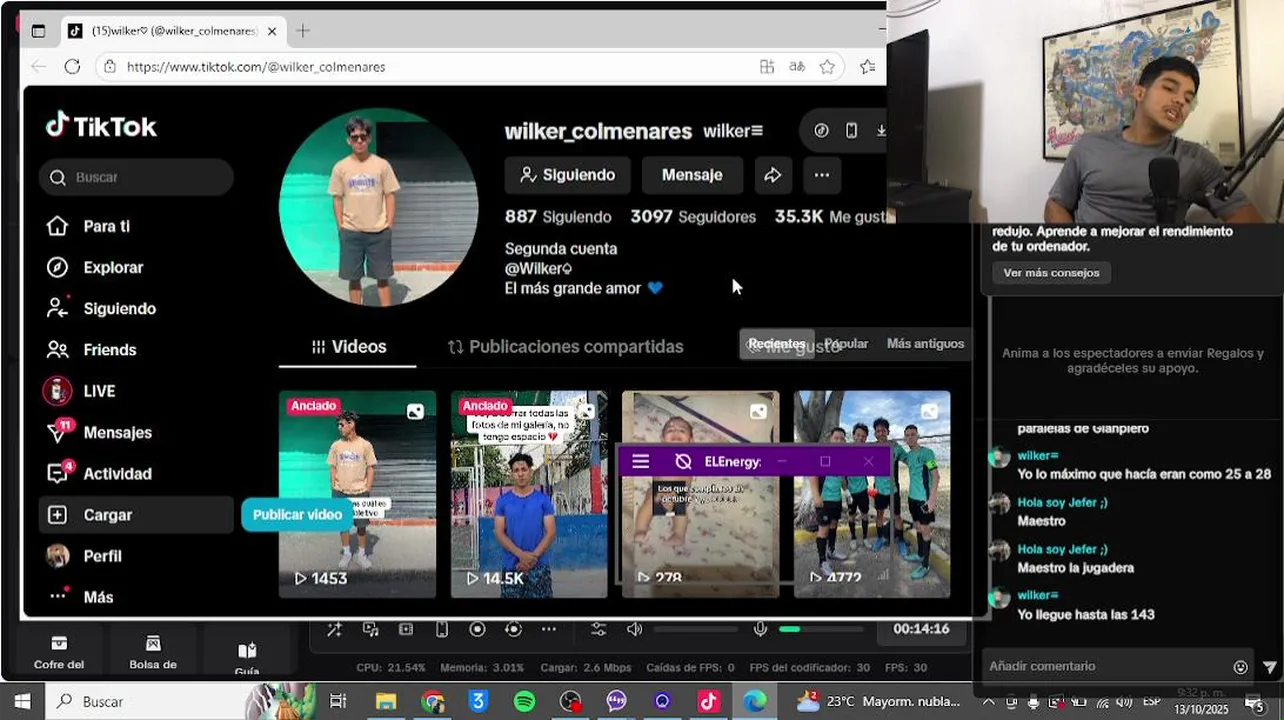Click Mensaje button on profile
1284x720 pixels.
click(692, 175)
